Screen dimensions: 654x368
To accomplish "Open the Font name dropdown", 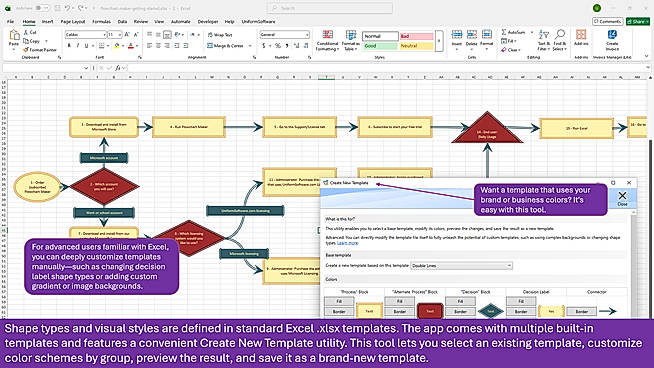I will tap(104, 35).
